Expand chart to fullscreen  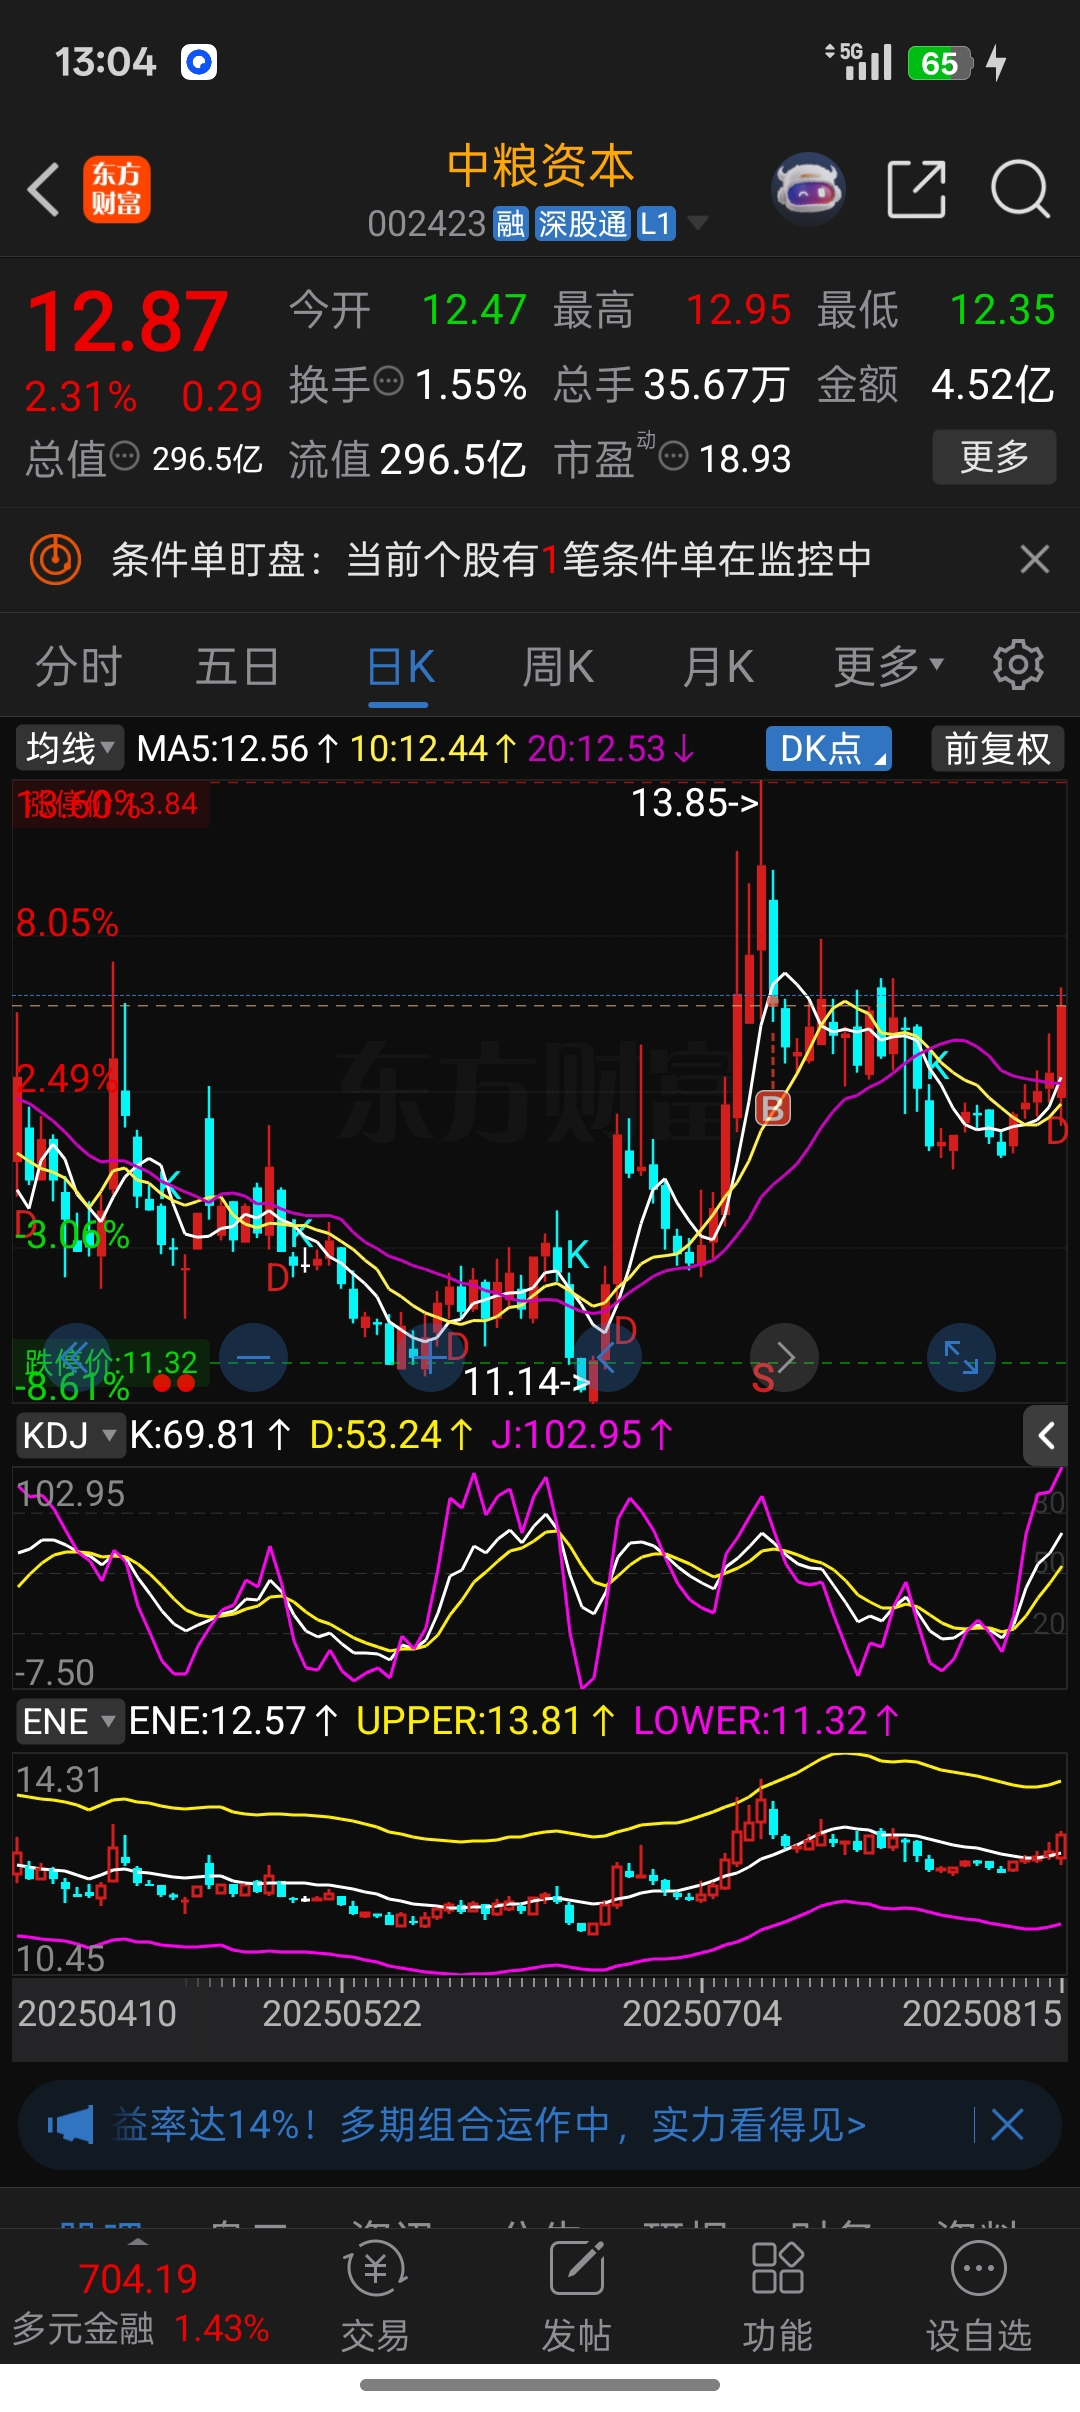[962, 1358]
